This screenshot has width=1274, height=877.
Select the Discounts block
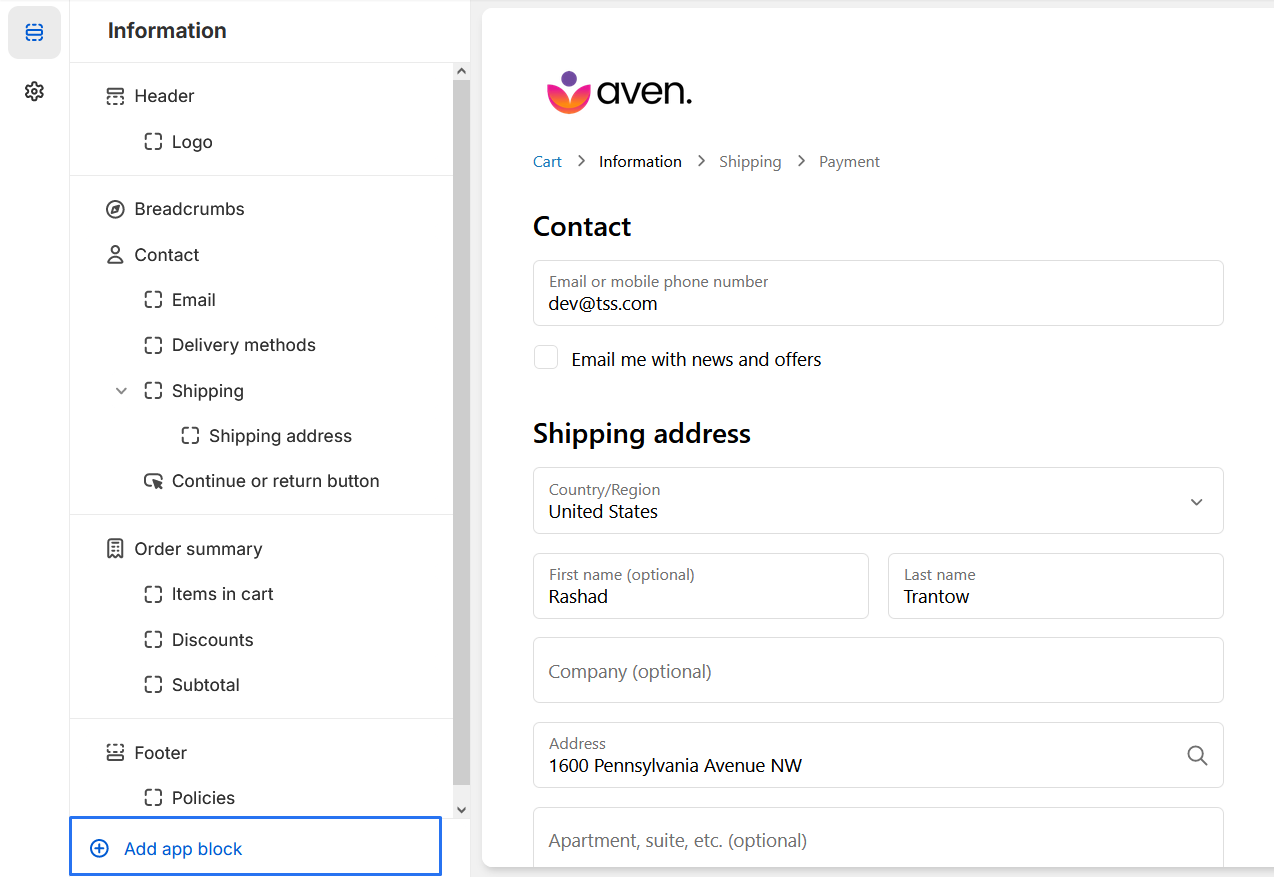[x=212, y=640]
